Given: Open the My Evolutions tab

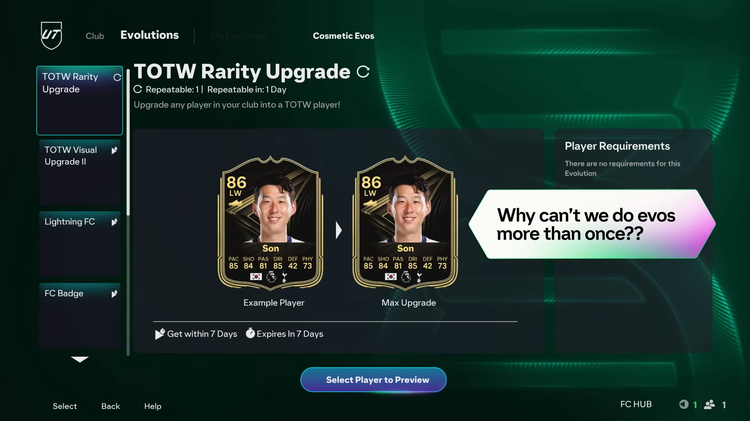Looking at the screenshot, I should click(239, 36).
